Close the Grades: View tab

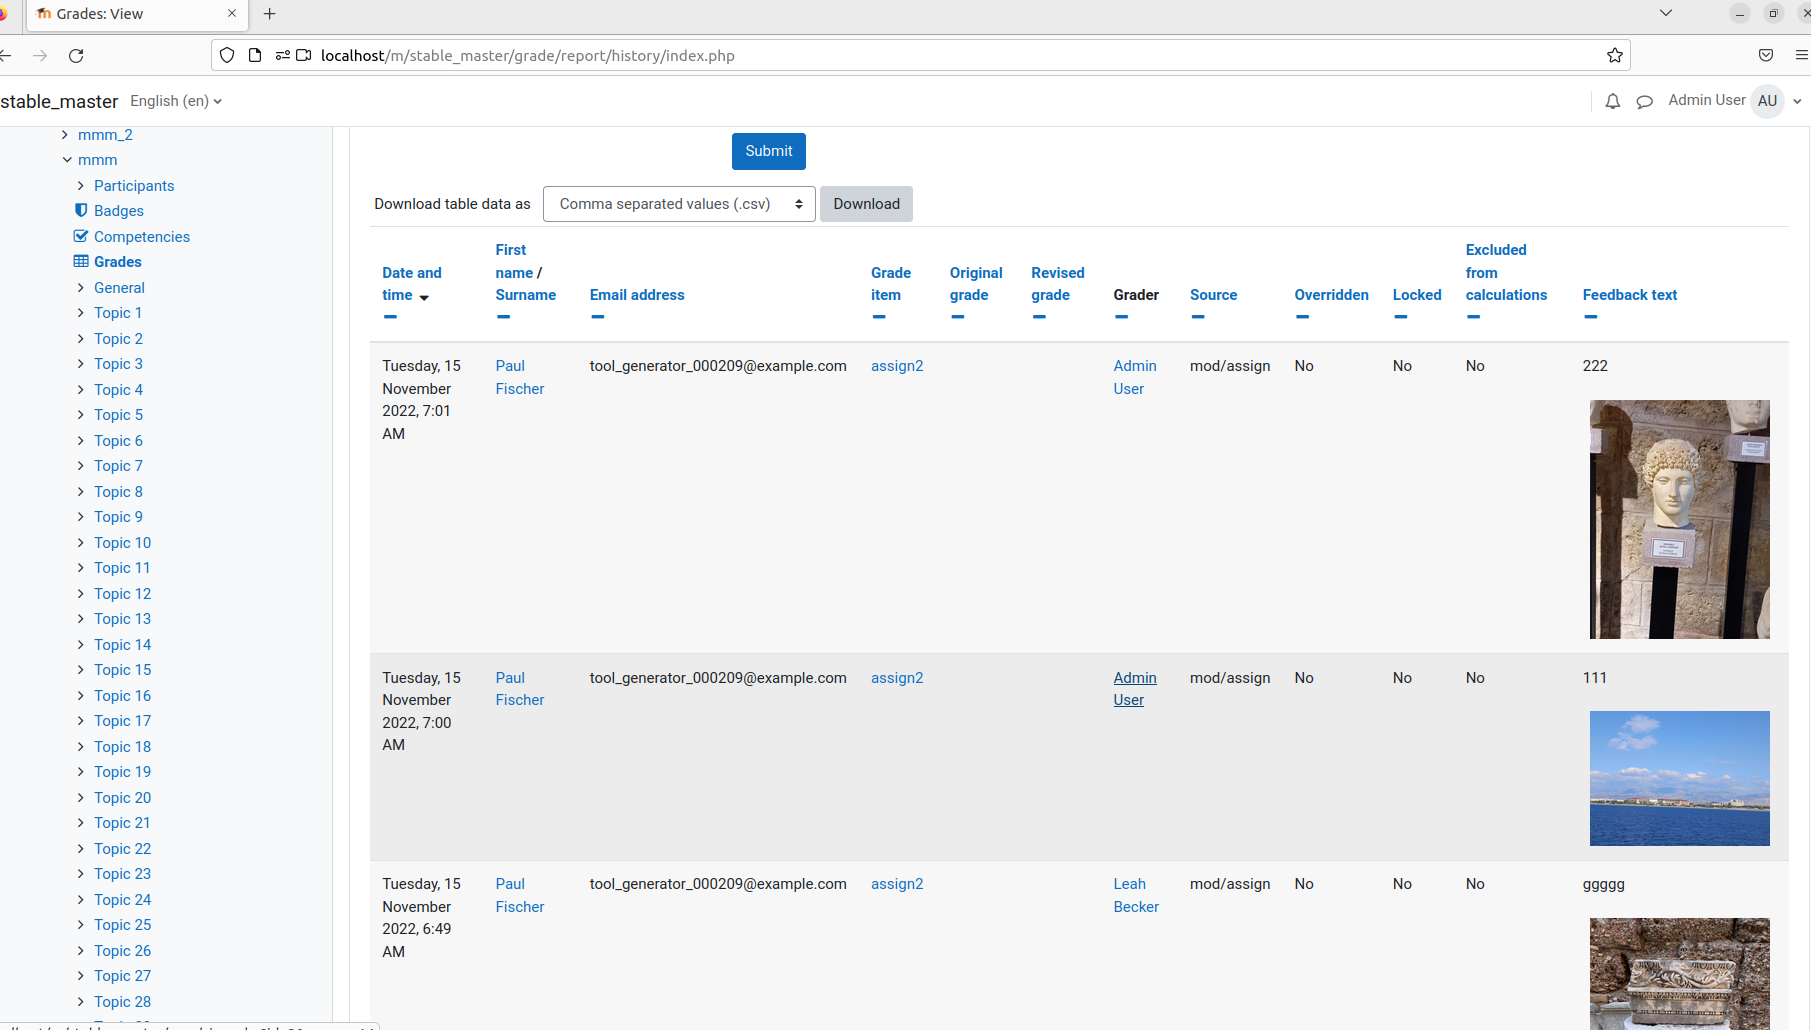tap(232, 13)
